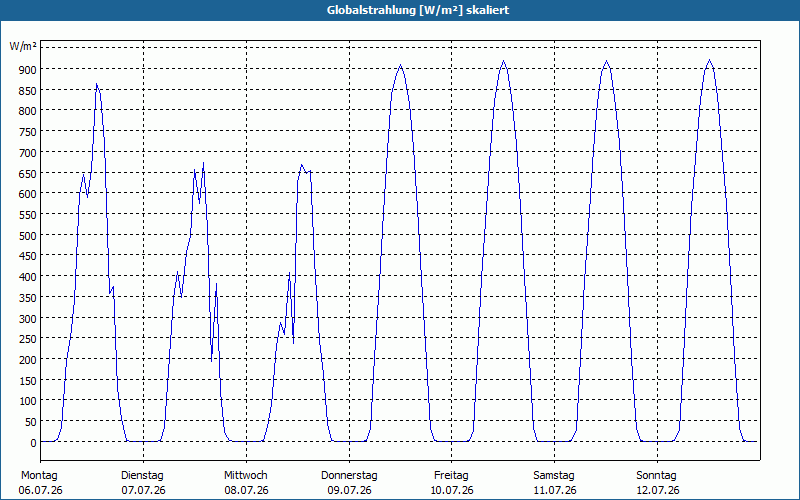Select the Samstag 11.07.26 day label
This screenshot has height=500, width=800.
click(x=554, y=483)
